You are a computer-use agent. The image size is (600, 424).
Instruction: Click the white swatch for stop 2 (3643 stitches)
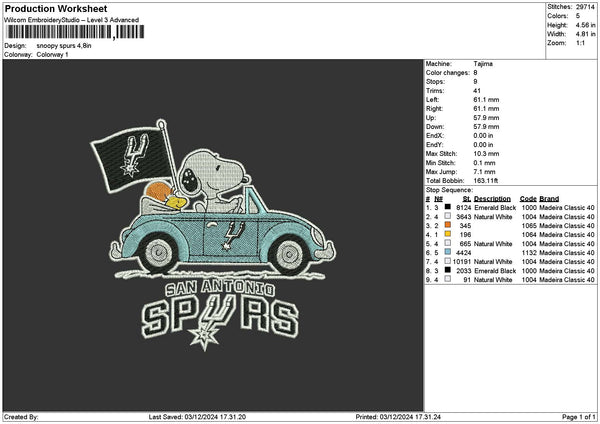[x=447, y=216]
